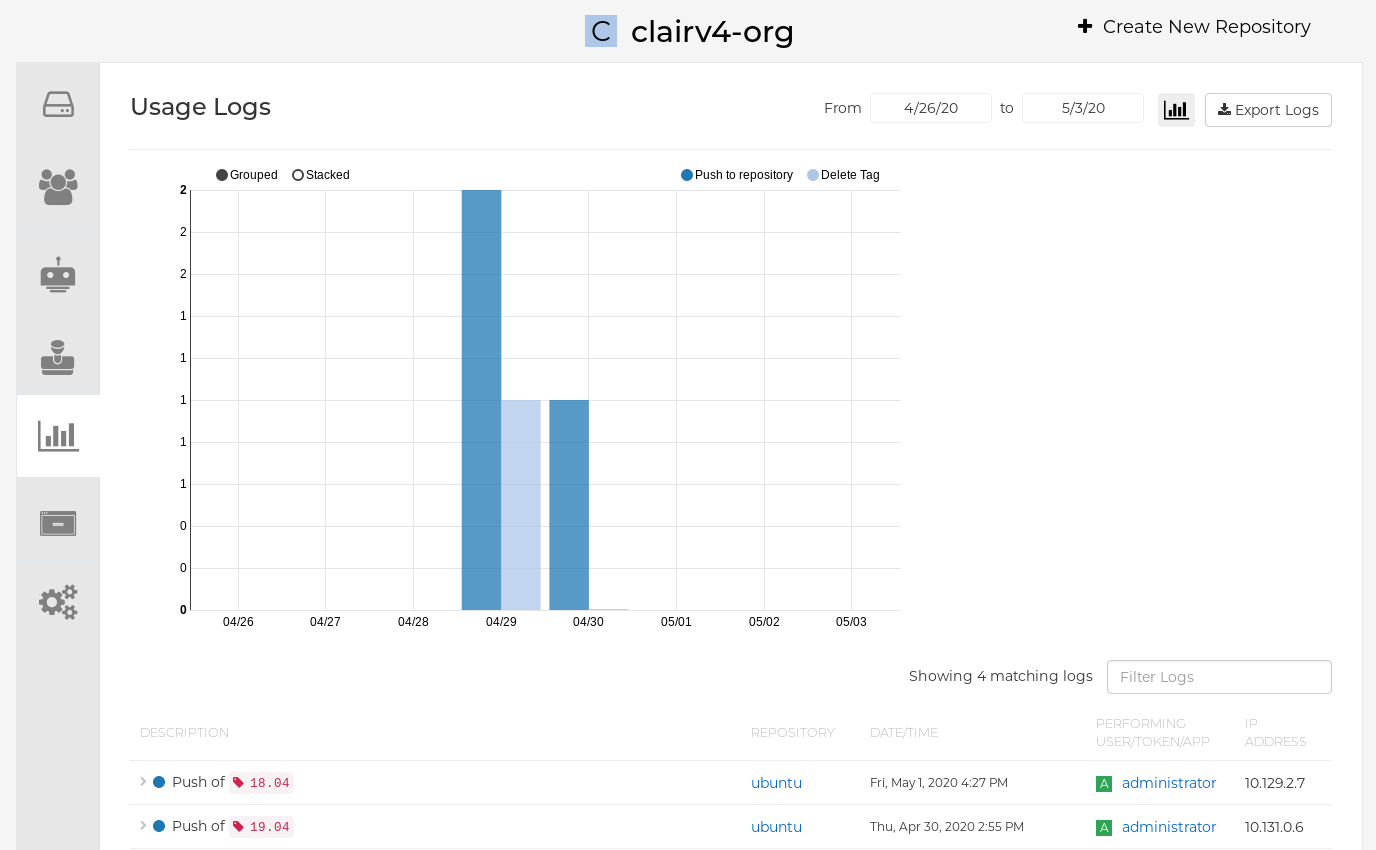
Task: Open the to date picker 5/3/20
Action: click(1082, 108)
